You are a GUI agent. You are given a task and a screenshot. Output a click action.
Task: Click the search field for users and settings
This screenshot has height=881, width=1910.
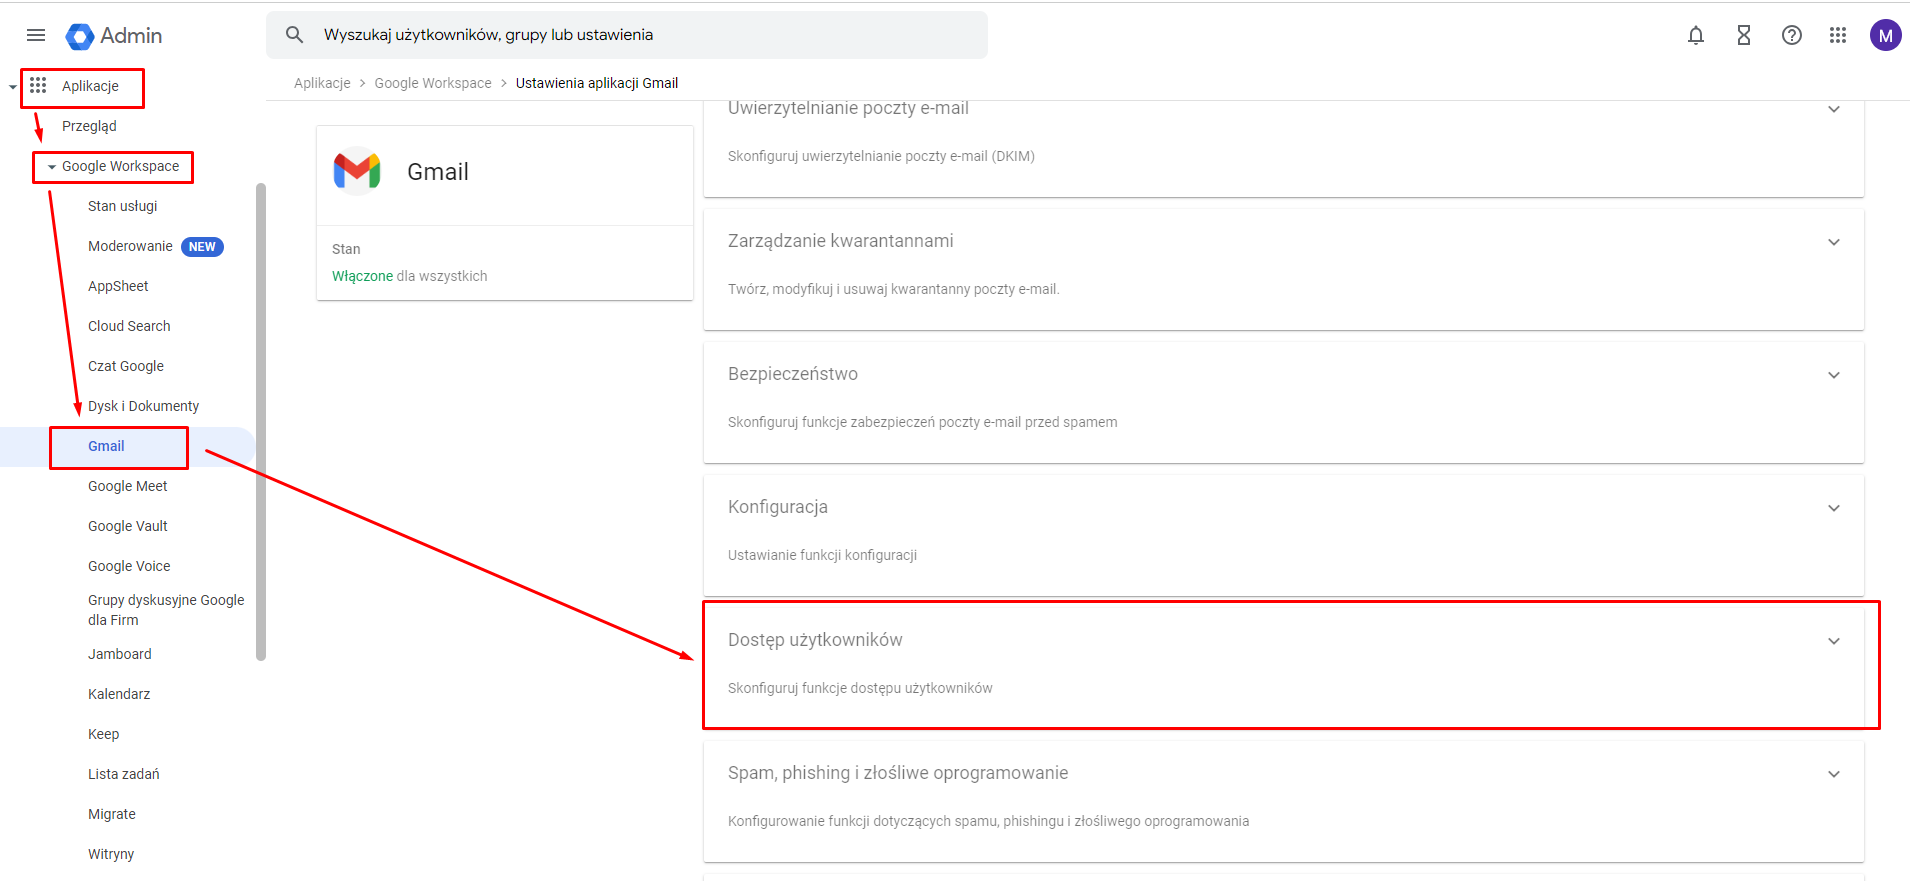click(627, 35)
